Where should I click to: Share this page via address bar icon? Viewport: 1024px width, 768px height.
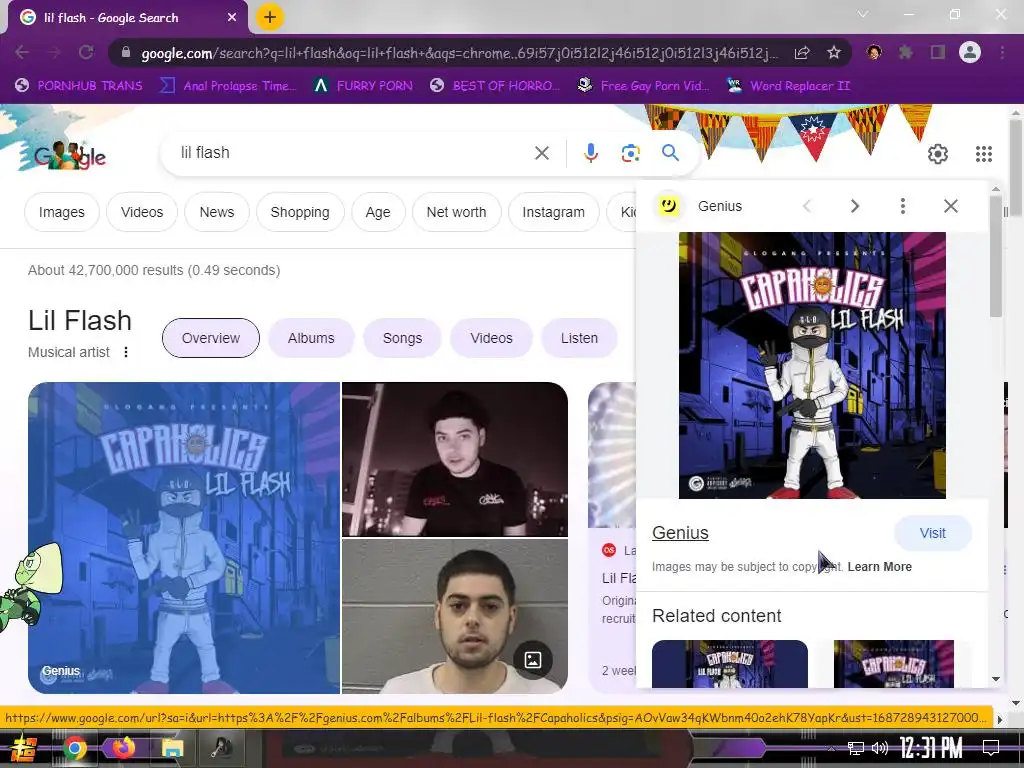tap(802, 52)
